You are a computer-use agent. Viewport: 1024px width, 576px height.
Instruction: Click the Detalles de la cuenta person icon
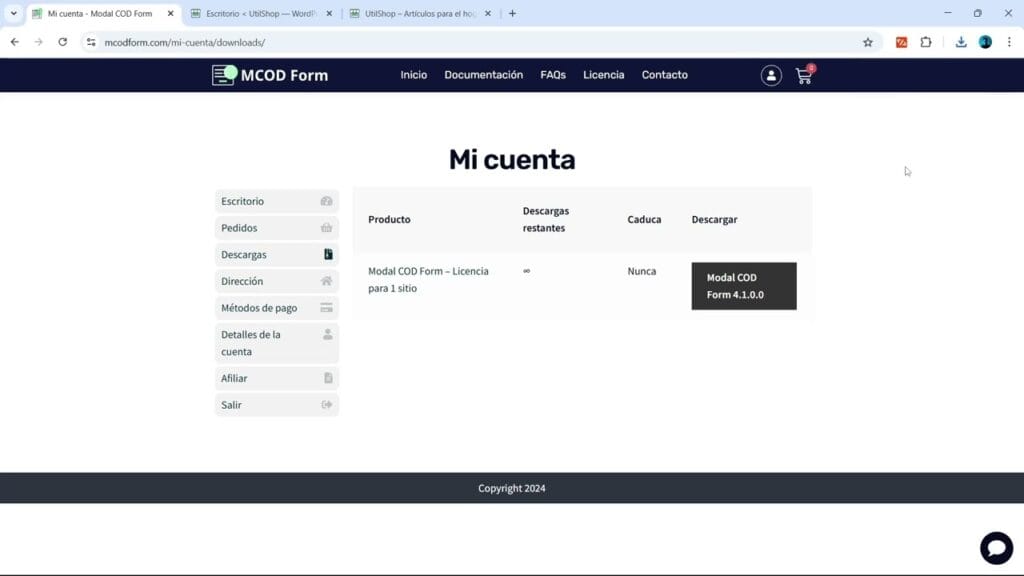pyautogui.click(x=328, y=334)
